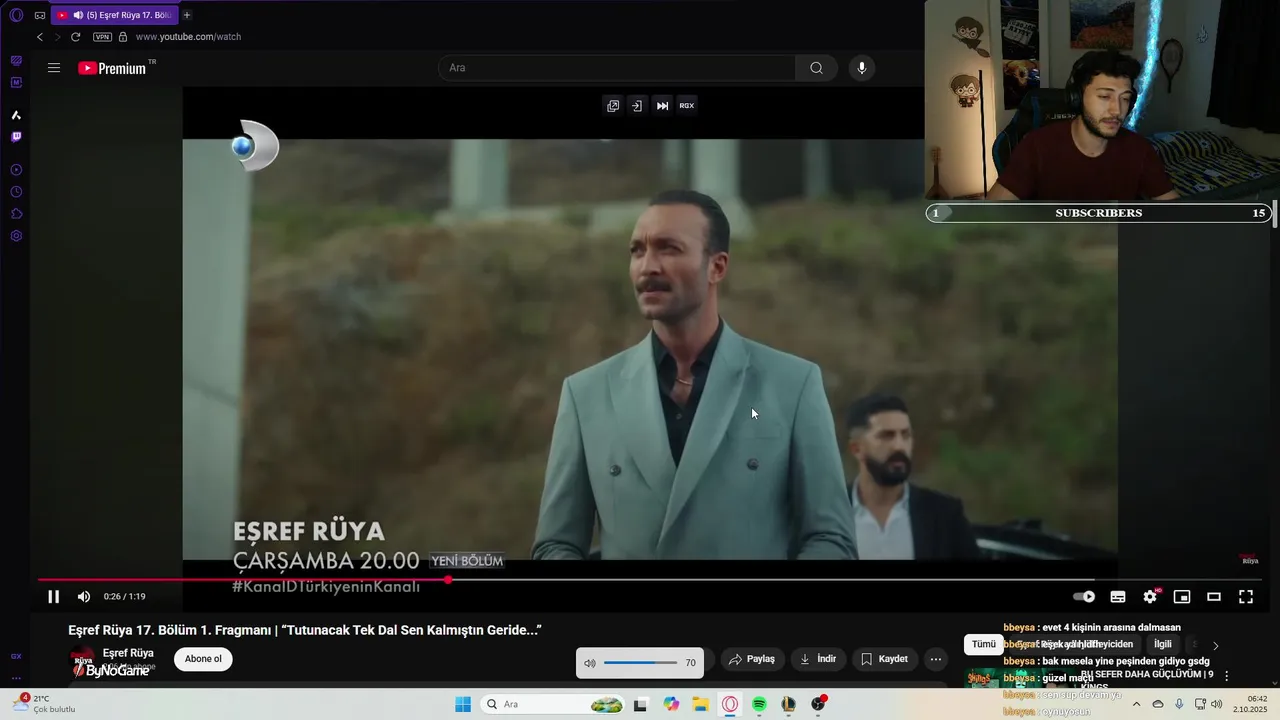The width and height of the screenshot is (1280, 720).
Task: Open more actions three-dot menu
Action: pos(936,659)
